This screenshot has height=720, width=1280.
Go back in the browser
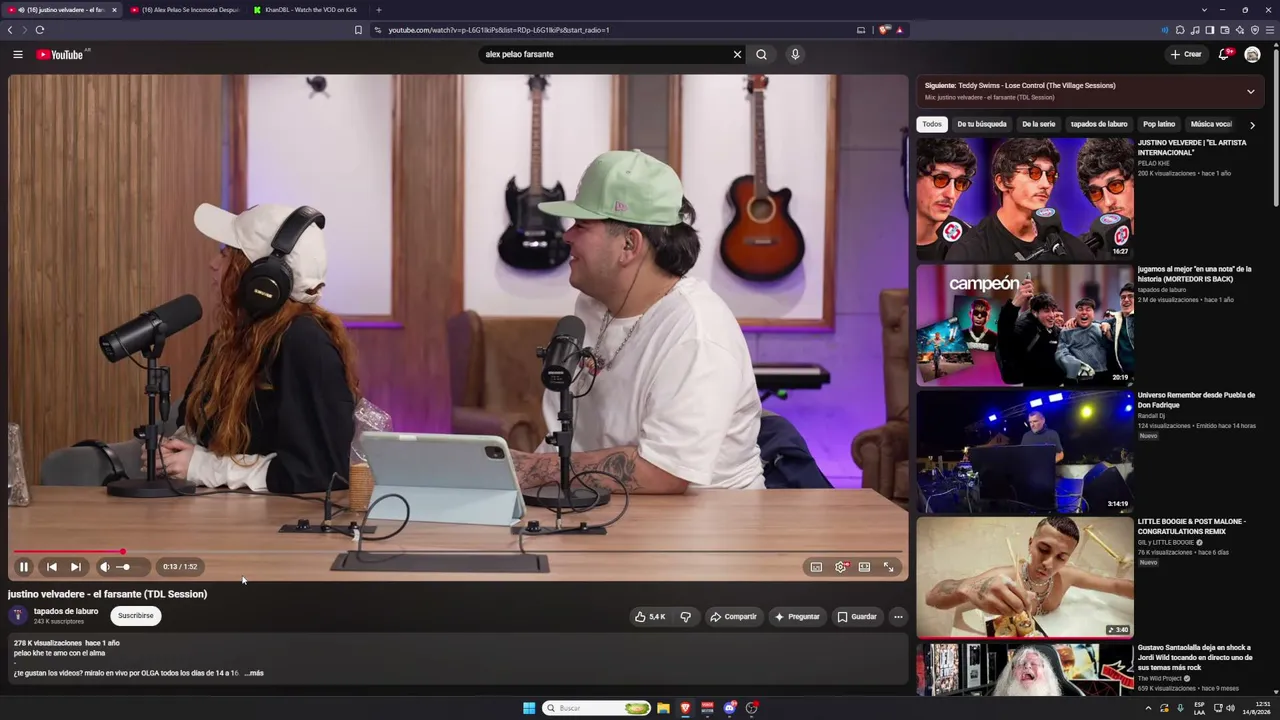click(10, 30)
